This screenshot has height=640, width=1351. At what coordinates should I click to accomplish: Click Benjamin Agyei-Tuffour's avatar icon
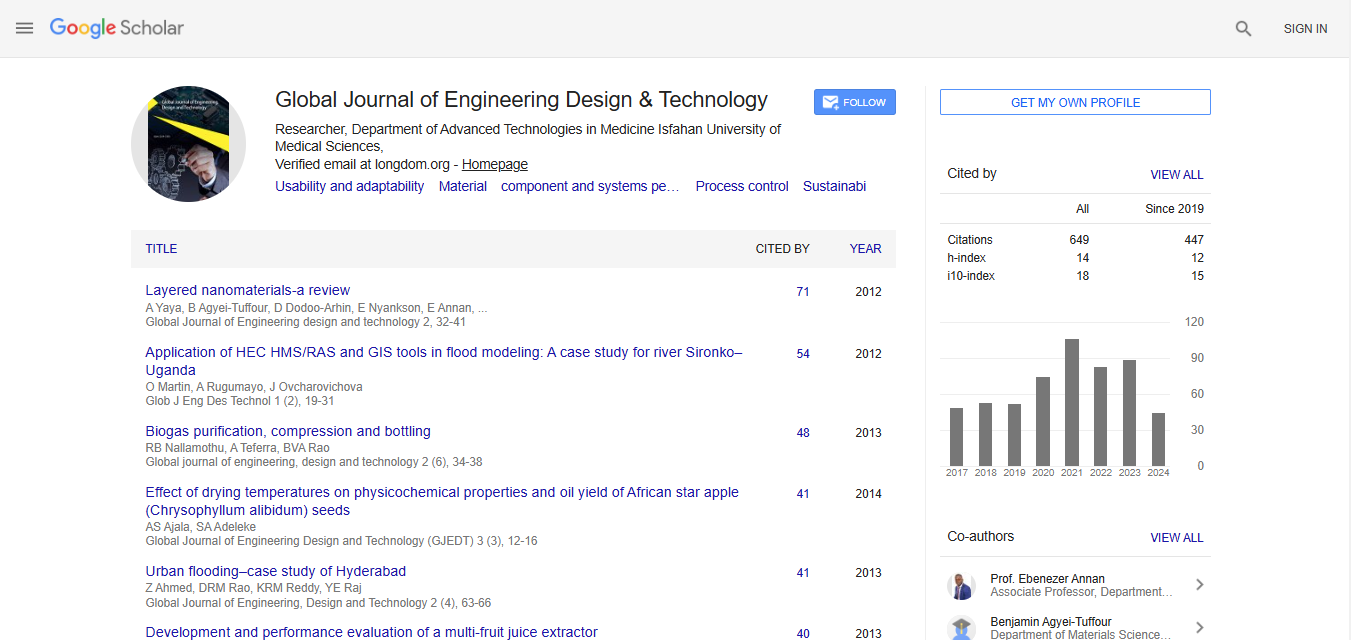click(962, 628)
